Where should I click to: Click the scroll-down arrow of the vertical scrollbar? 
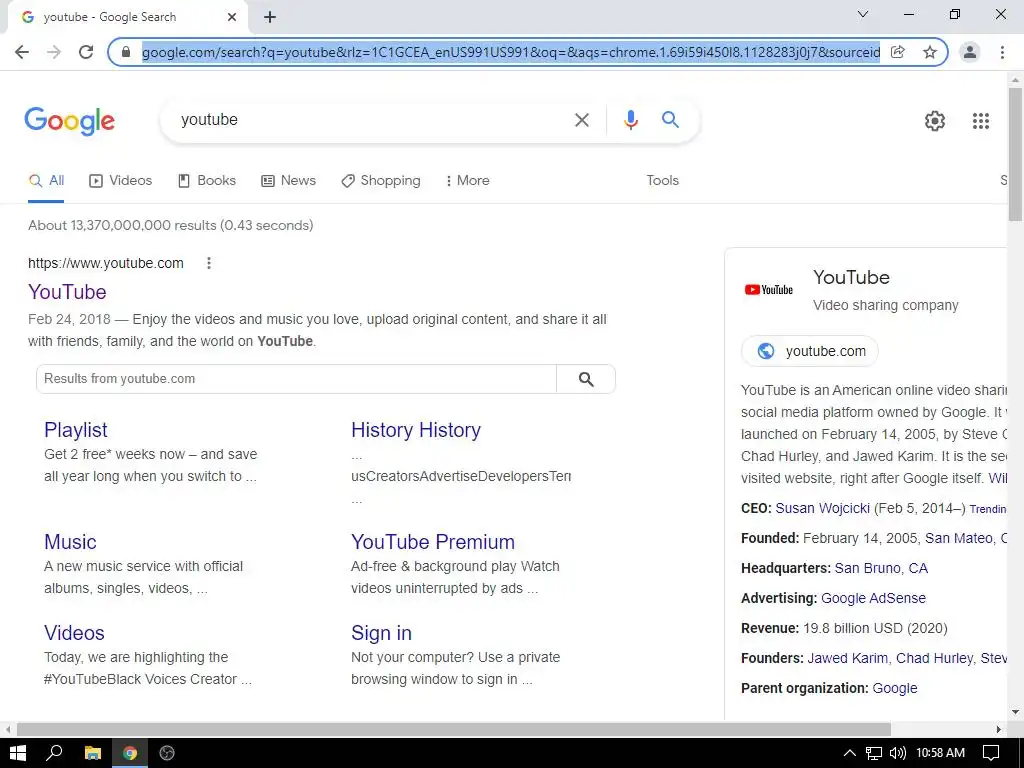click(1015, 712)
